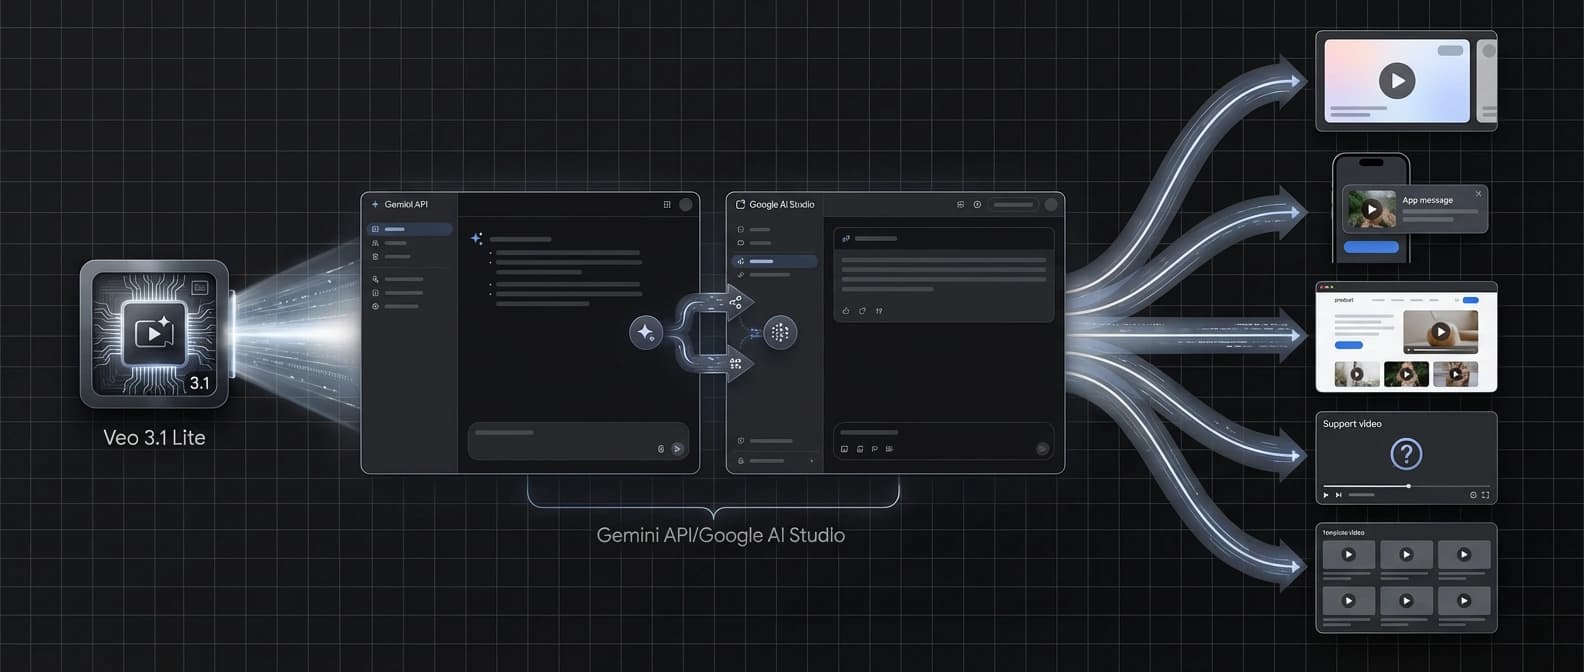Image resolution: width=1584 pixels, height=672 pixels.
Task: Click the blue button under product page text
Action: click(1349, 345)
